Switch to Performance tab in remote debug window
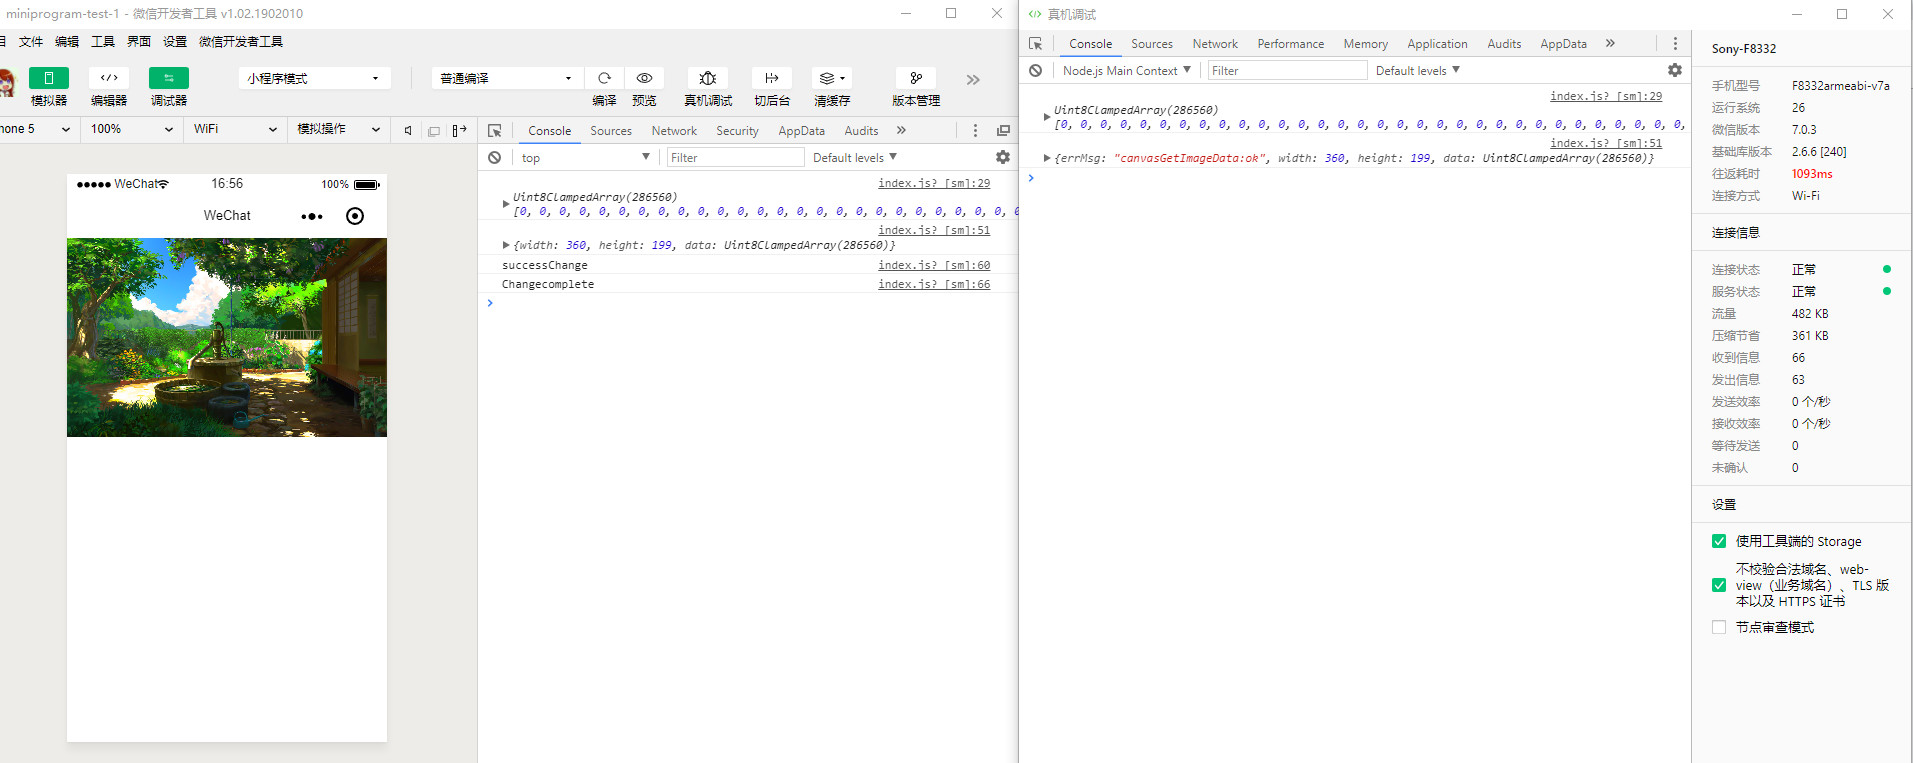Screen dimensions: 1913x763 click(x=1291, y=44)
